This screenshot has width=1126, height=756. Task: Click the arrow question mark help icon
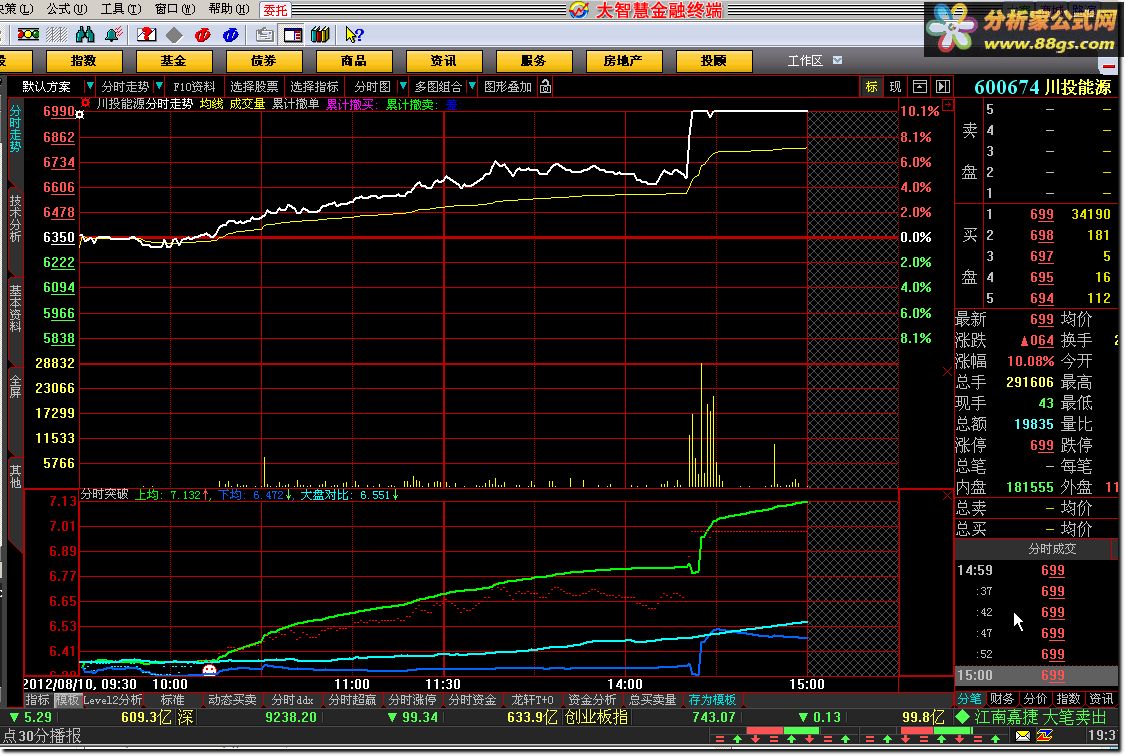pos(354,34)
